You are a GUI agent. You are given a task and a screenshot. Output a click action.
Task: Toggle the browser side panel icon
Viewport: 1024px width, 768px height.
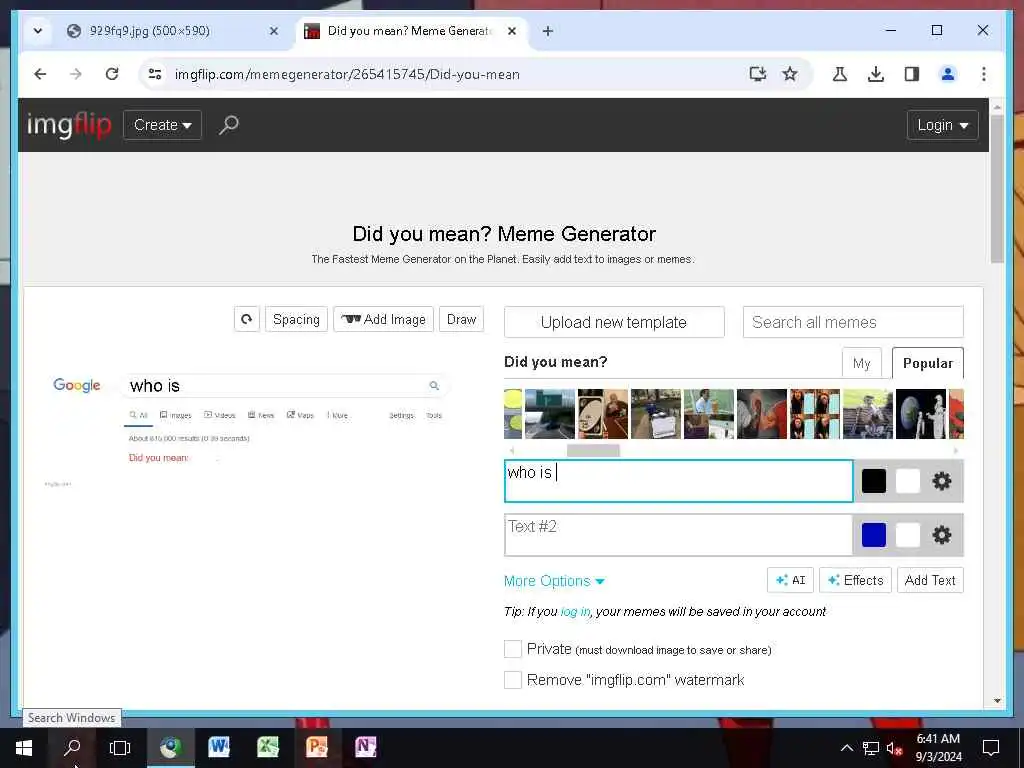tap(912, 74)
